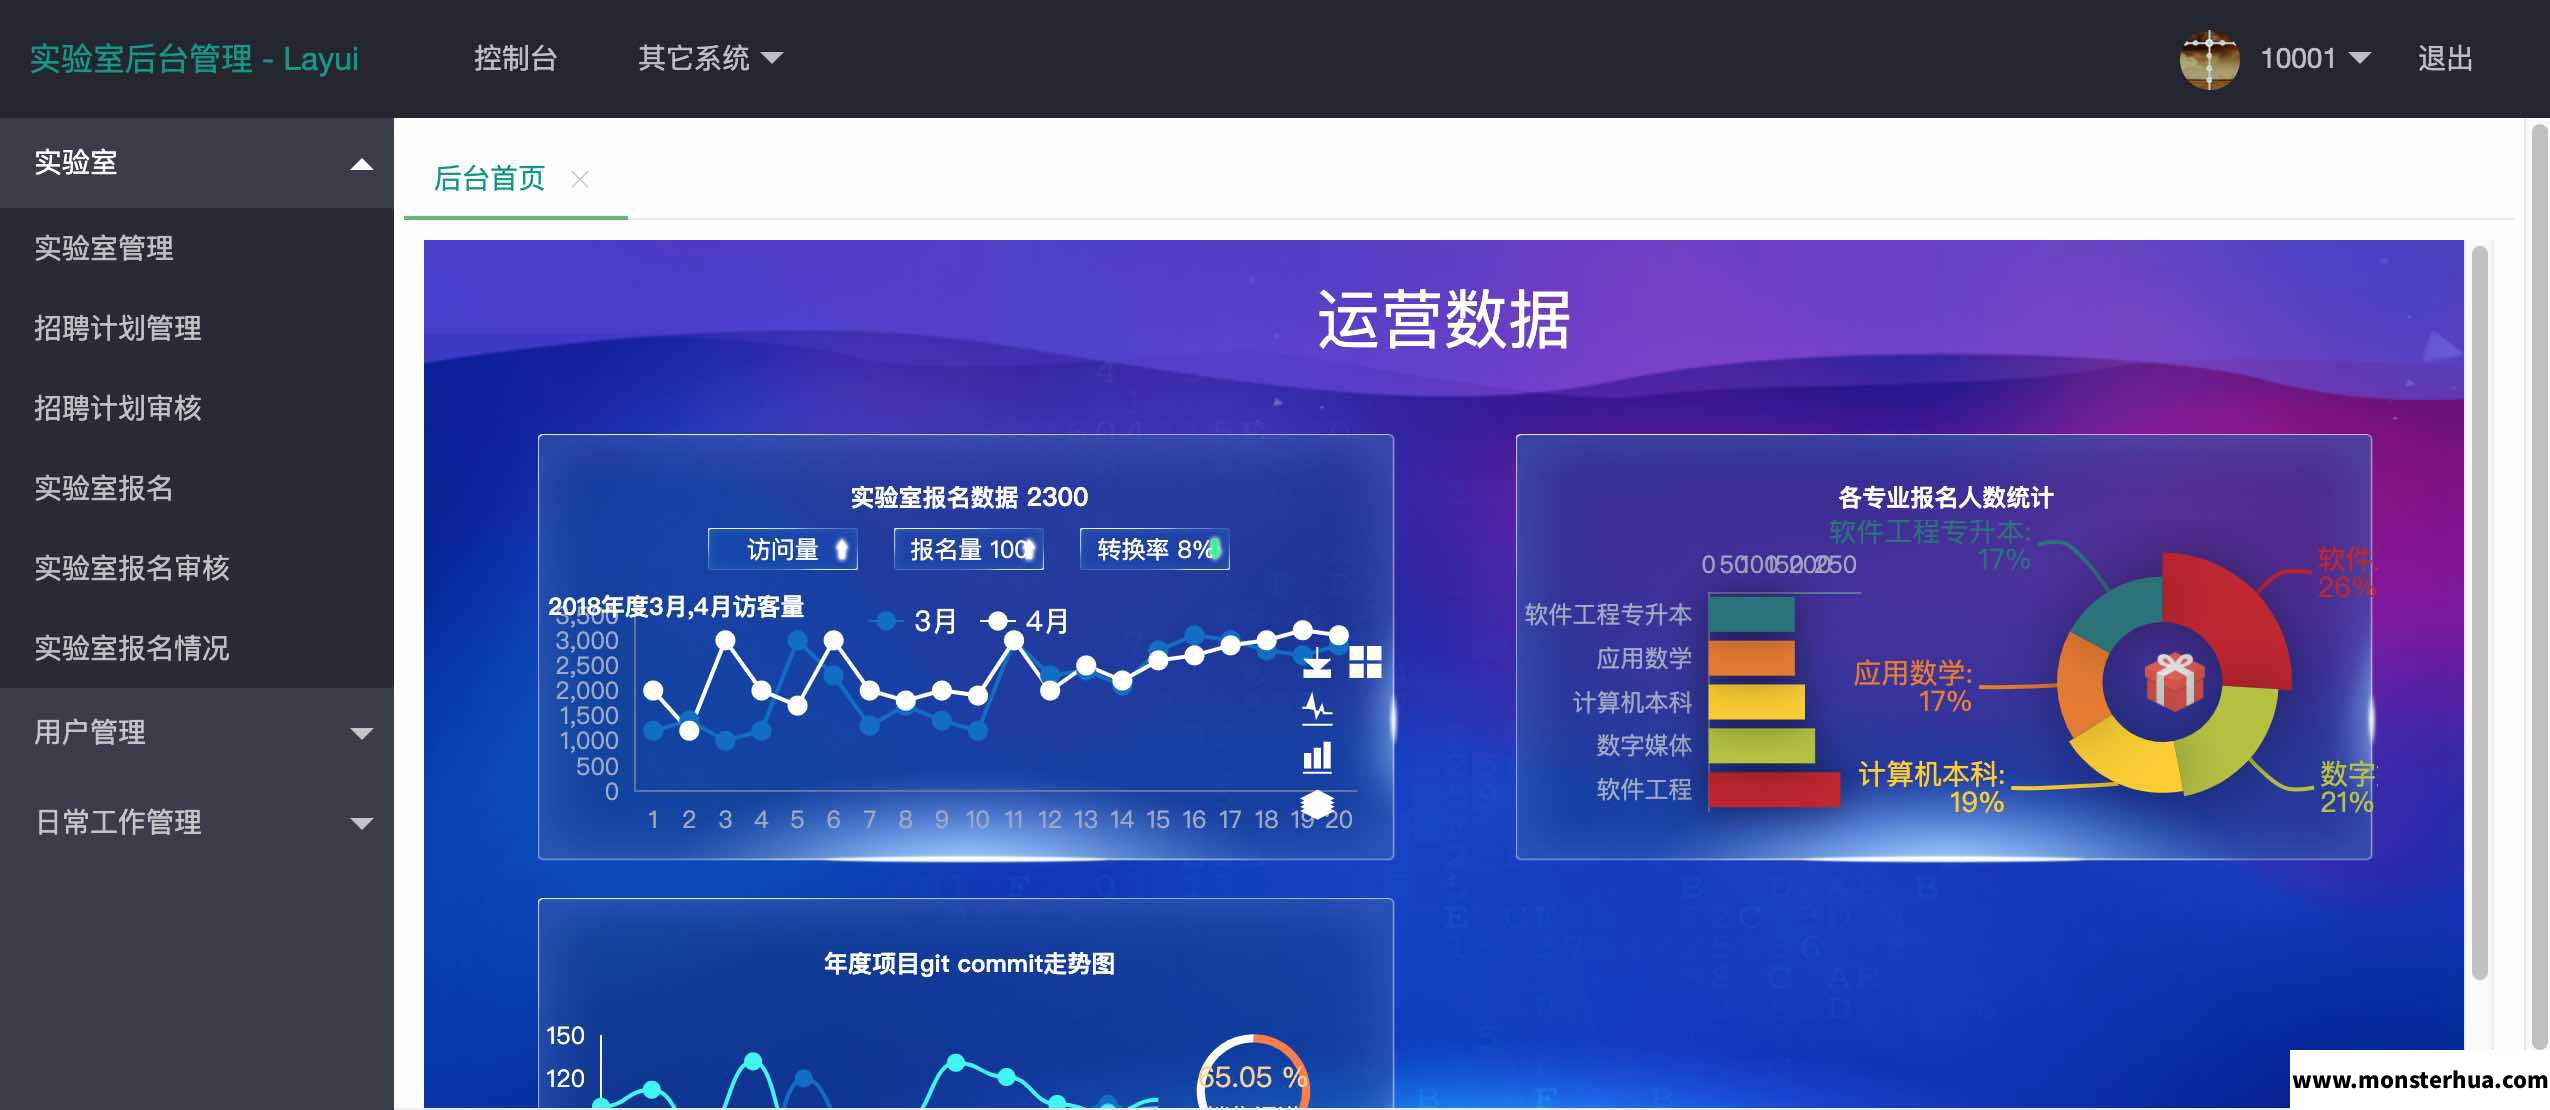This screenshot has width=2550, height=1110.
Task: Open 实验室管理 in the sidebar
Action: click(197, 248)
